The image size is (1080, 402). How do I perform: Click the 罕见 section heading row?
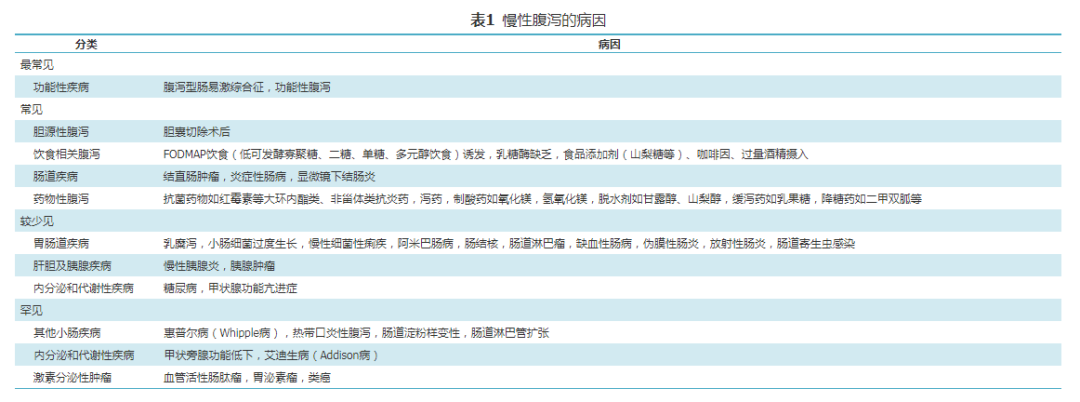[32, 310]
